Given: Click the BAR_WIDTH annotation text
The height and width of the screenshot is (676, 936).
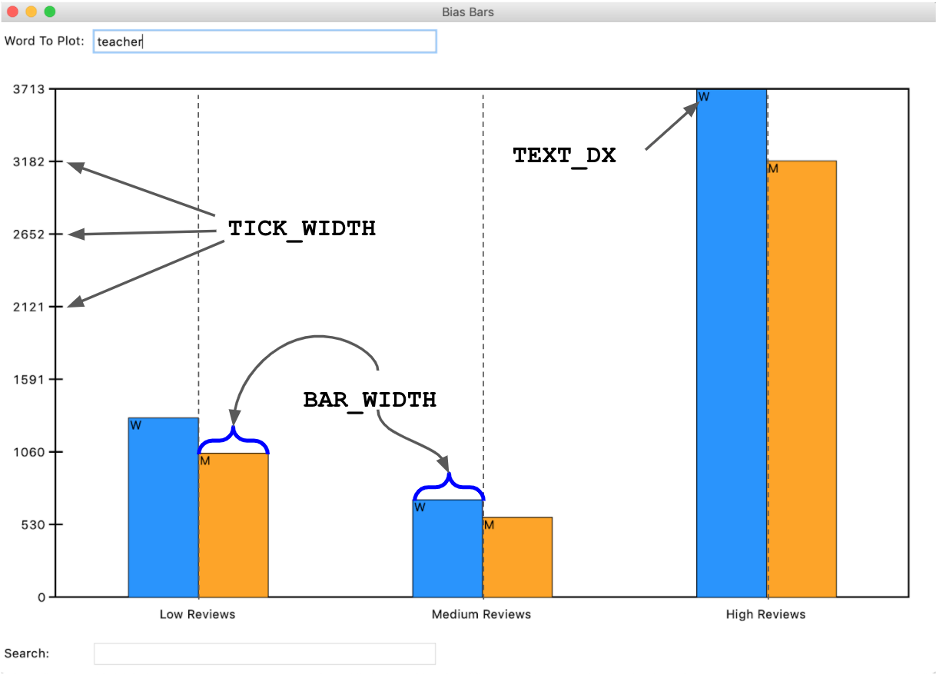Looking at the screenshot, I should tap(370, 399).
